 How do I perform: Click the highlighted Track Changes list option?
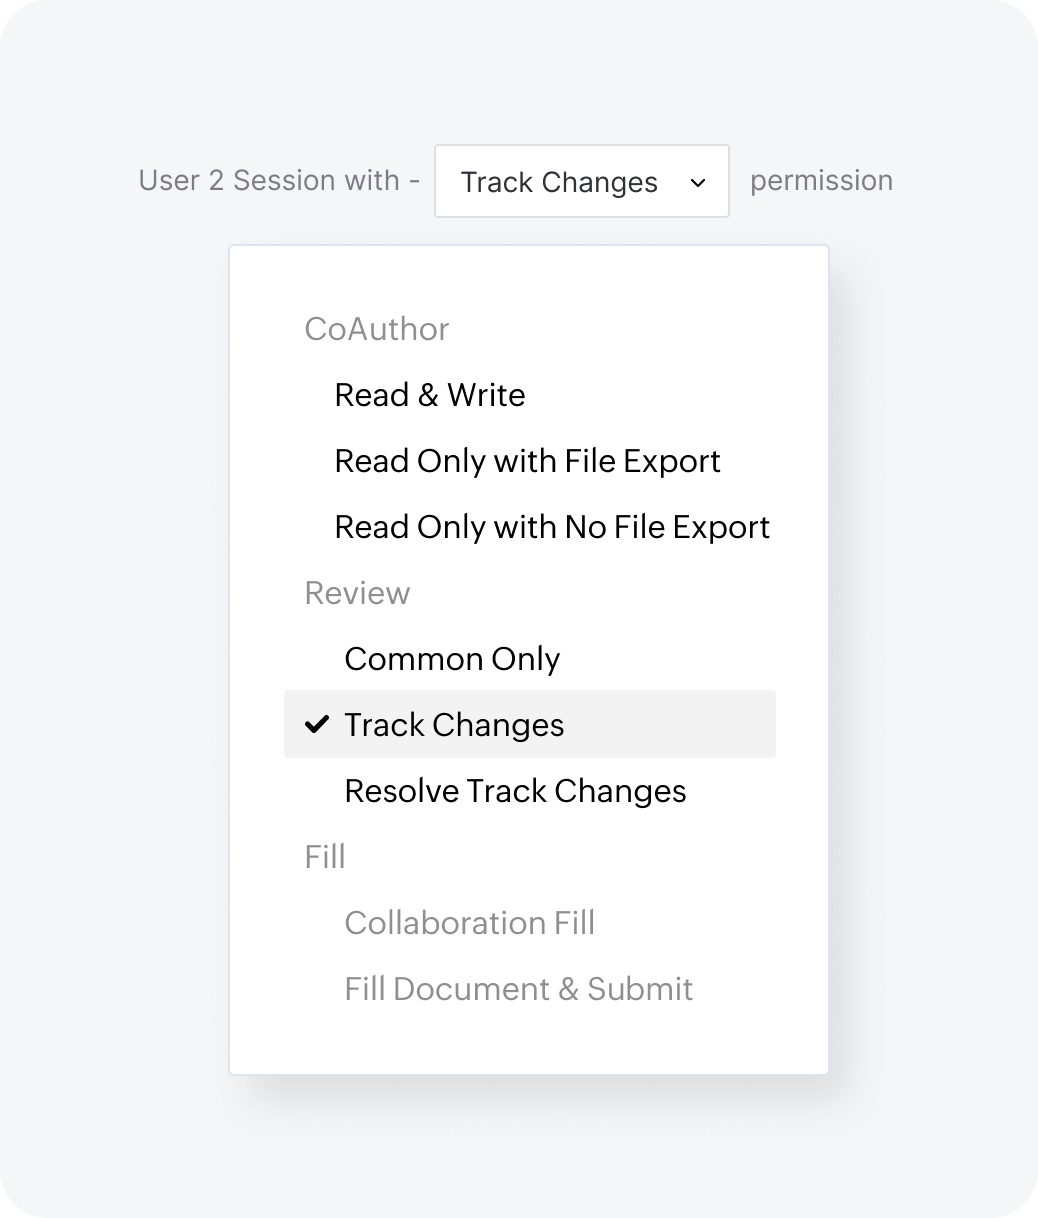pos(454,725)
